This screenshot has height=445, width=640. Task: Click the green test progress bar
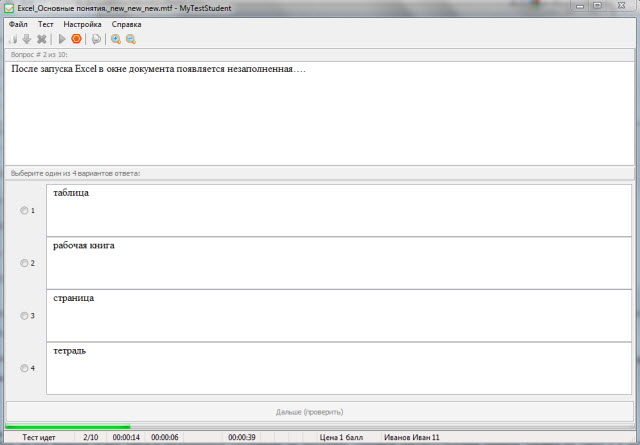click(68, 427)
